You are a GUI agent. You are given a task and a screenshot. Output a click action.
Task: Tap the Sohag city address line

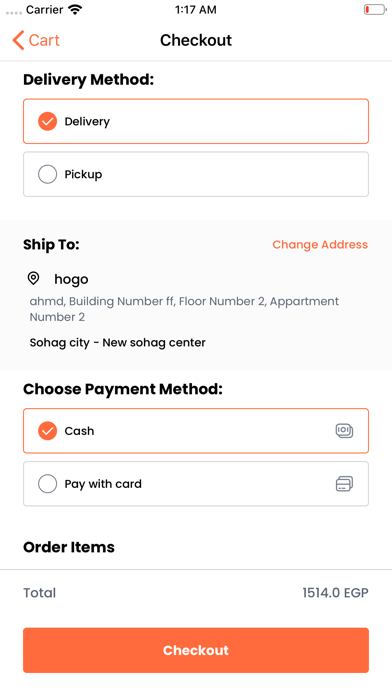(118, 343)
